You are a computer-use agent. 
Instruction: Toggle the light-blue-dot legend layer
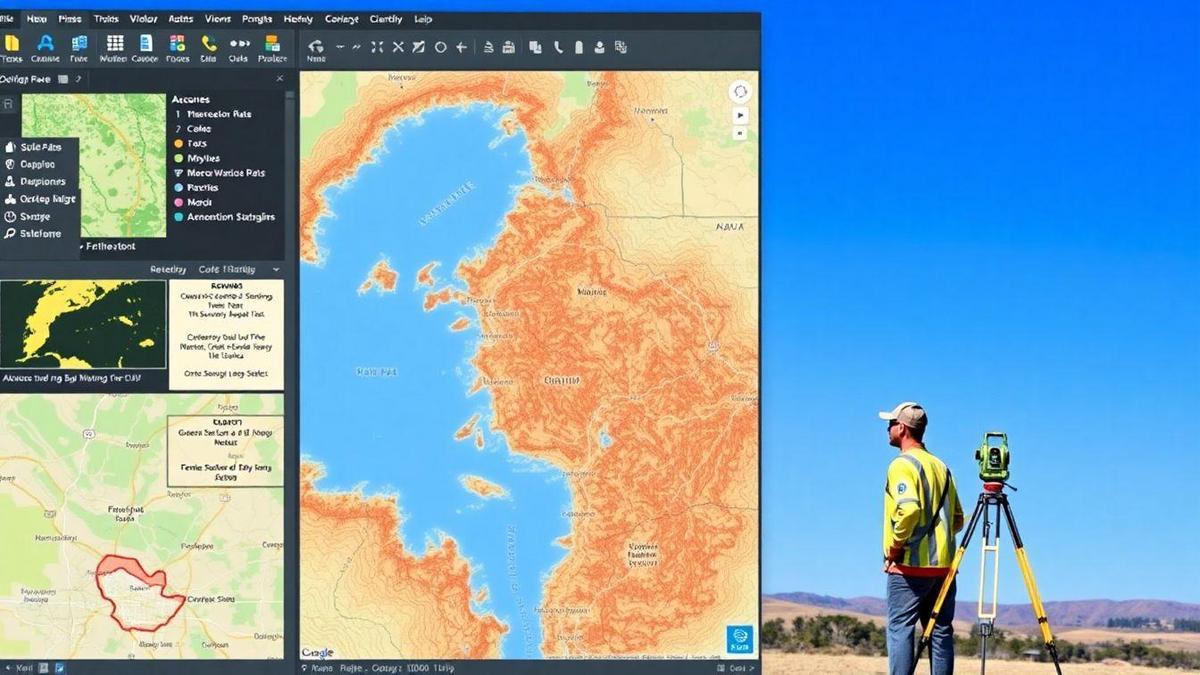[x=178, y=187]
